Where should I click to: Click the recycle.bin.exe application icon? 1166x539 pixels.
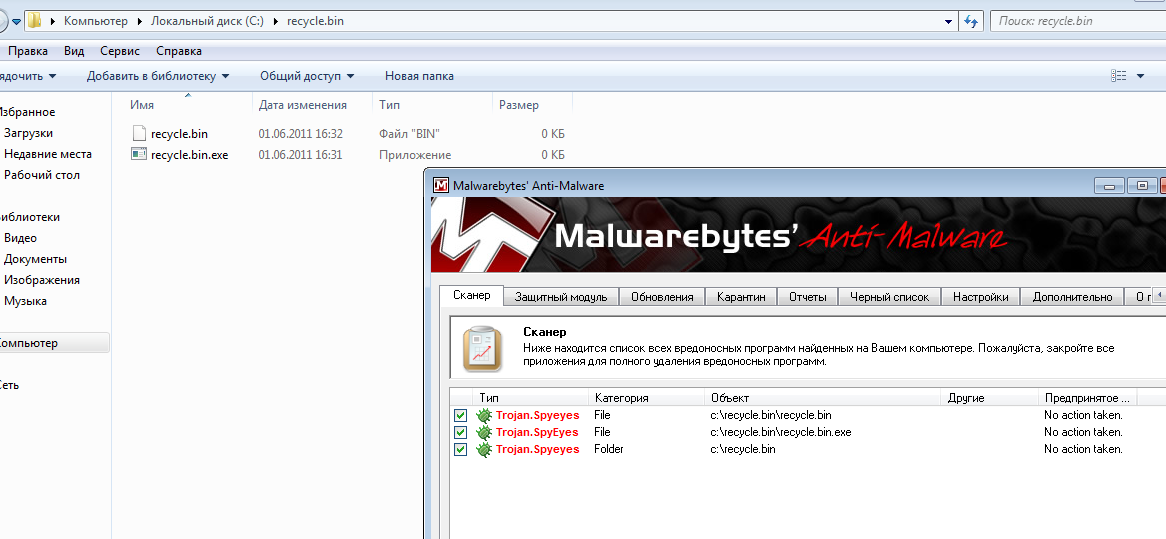click(138, 154)
